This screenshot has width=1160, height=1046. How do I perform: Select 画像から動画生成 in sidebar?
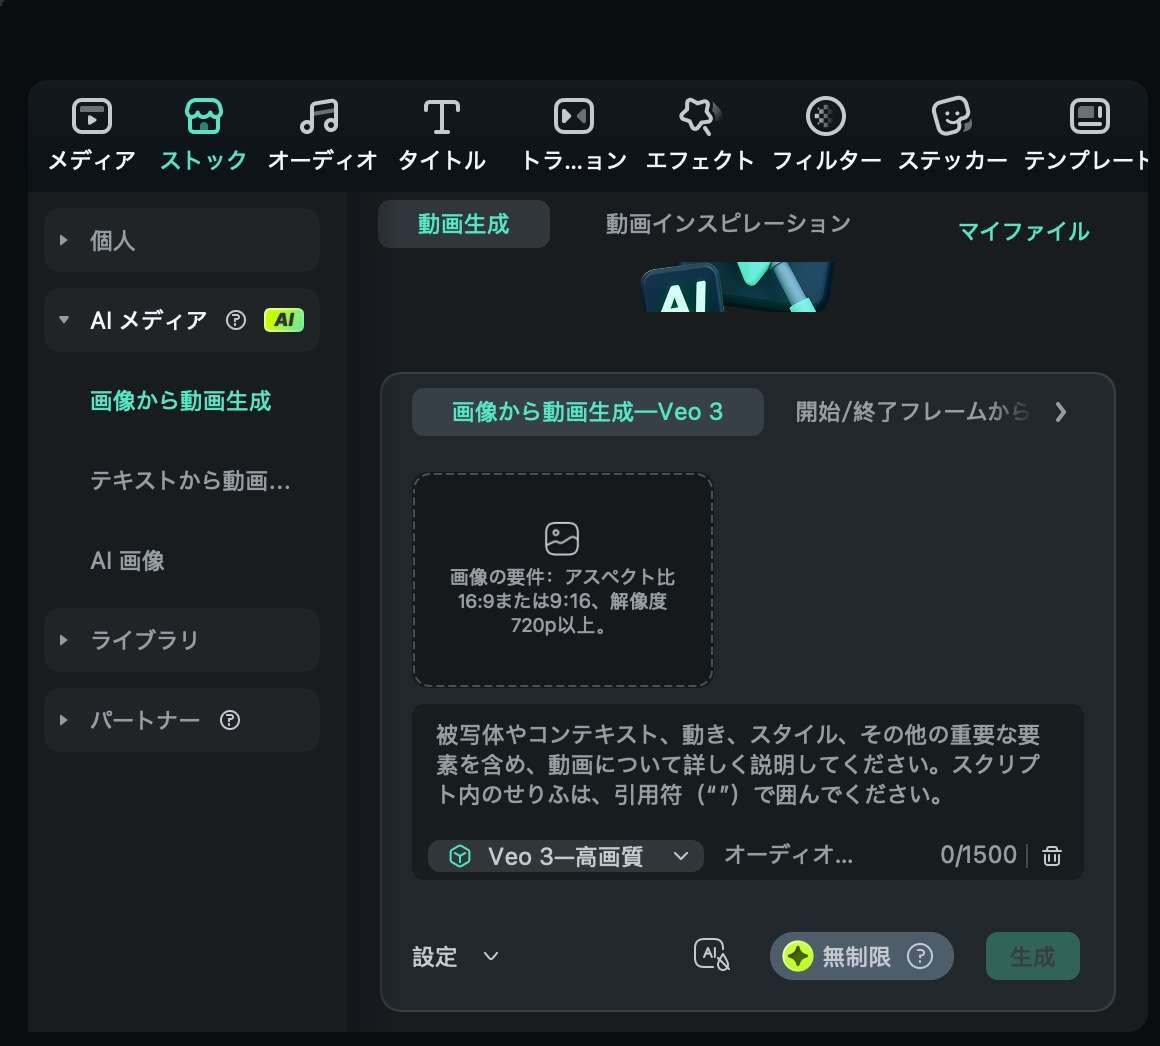(181, 401)
